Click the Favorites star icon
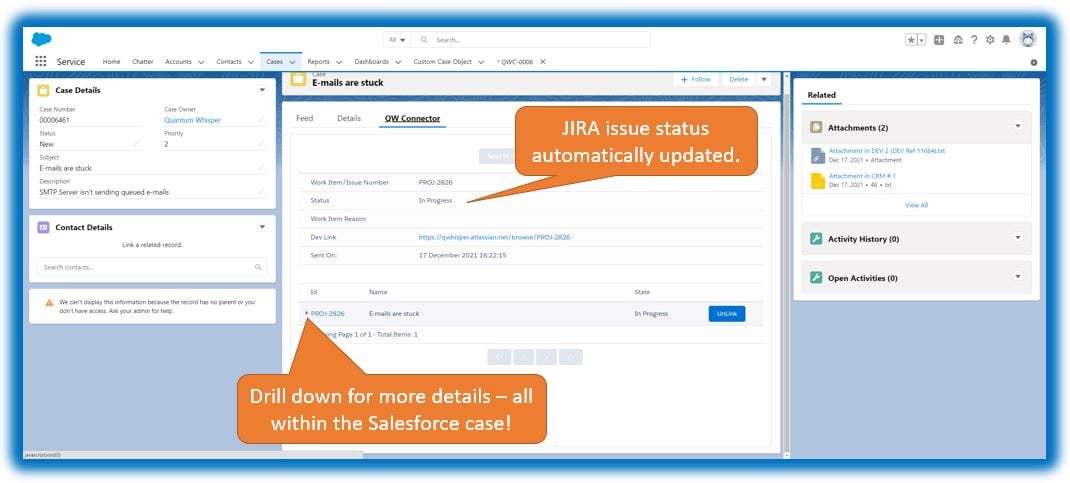Image resolution: width=1070 pixels, height=483 pixels. coord(912,40)
